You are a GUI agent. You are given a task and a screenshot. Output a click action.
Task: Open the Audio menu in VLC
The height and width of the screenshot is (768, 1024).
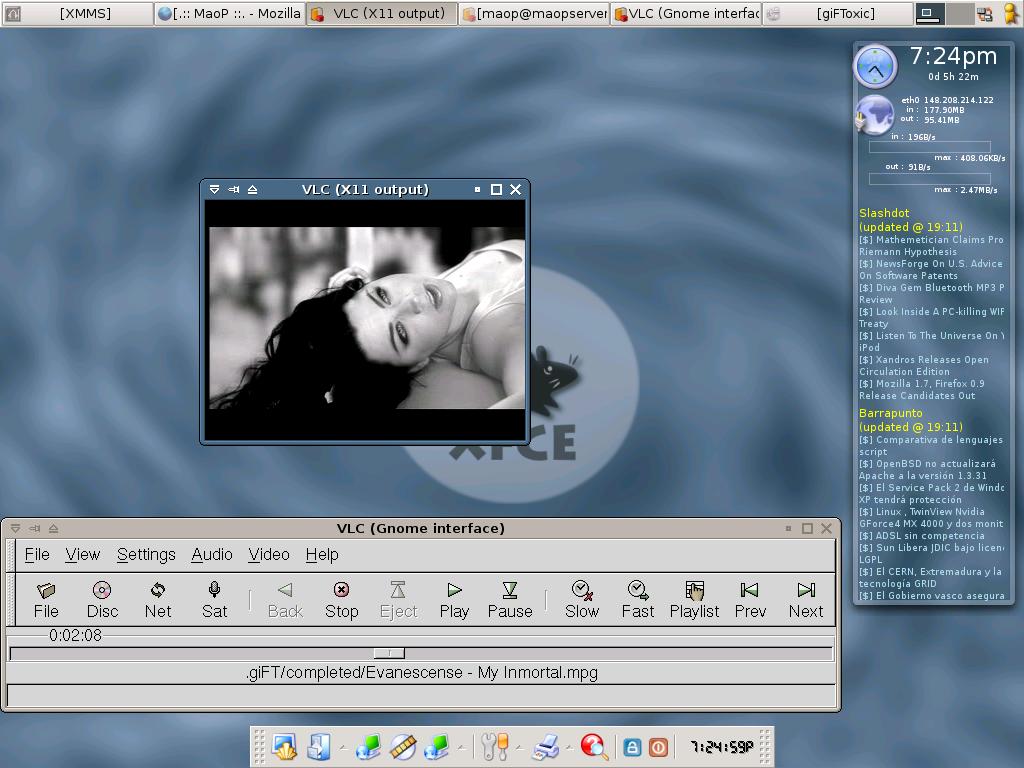click(212, 554)
